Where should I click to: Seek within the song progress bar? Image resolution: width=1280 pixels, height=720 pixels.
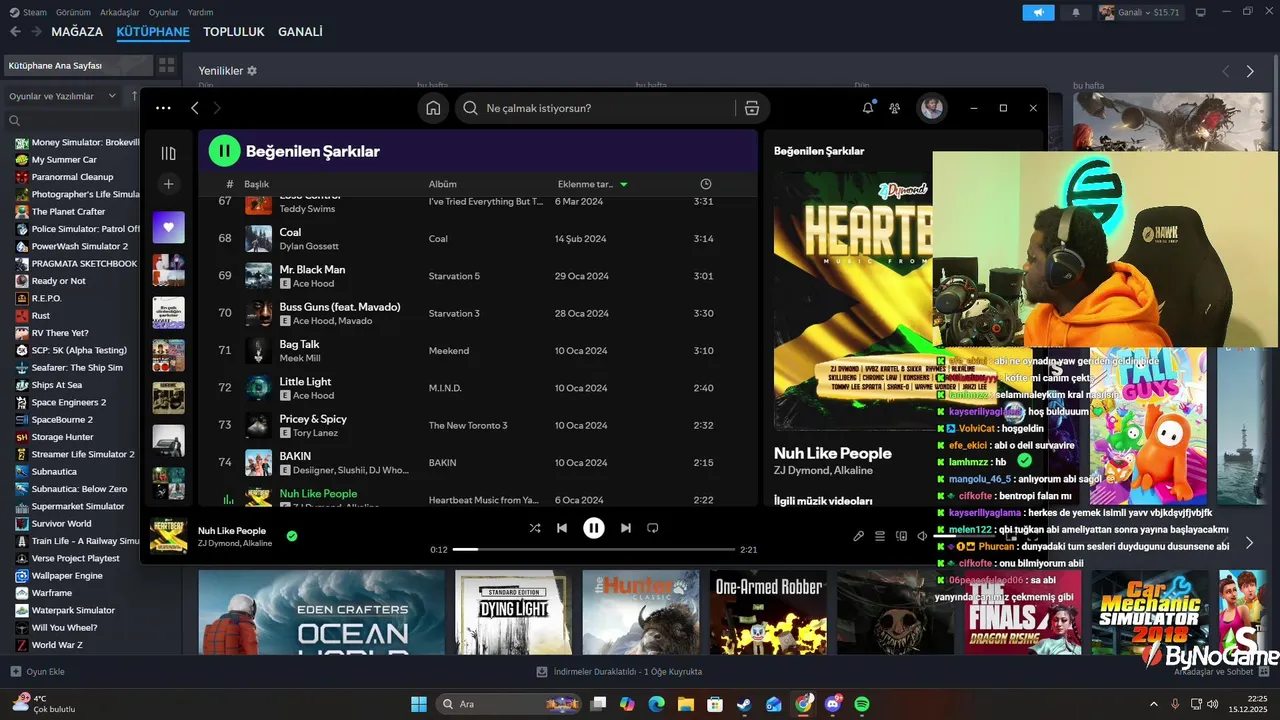coord(593,549)
